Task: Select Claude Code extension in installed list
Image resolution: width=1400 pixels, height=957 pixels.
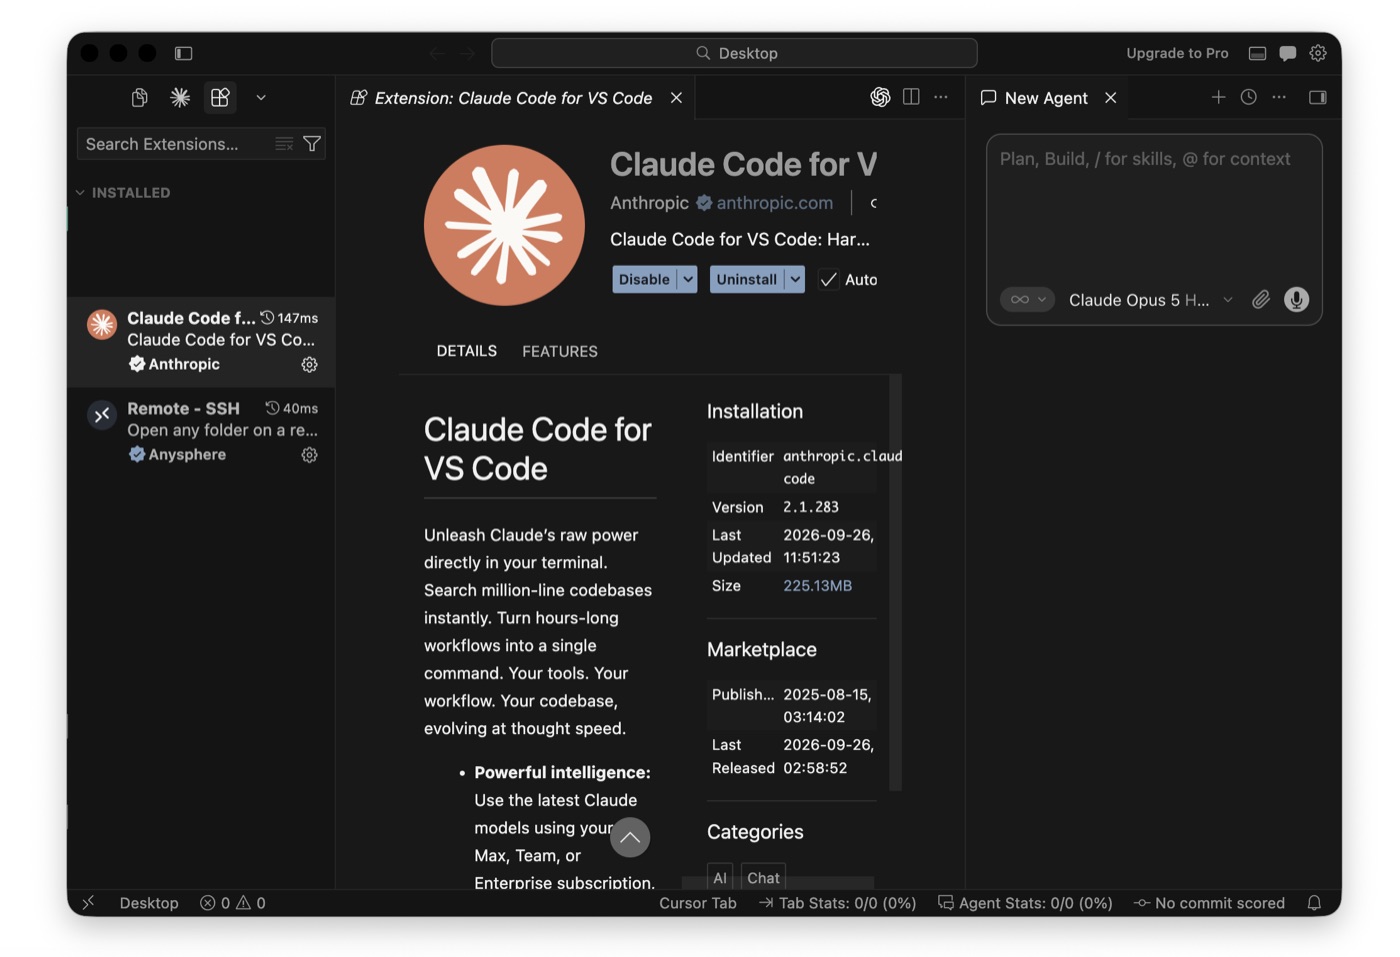Action: point(201,341)
